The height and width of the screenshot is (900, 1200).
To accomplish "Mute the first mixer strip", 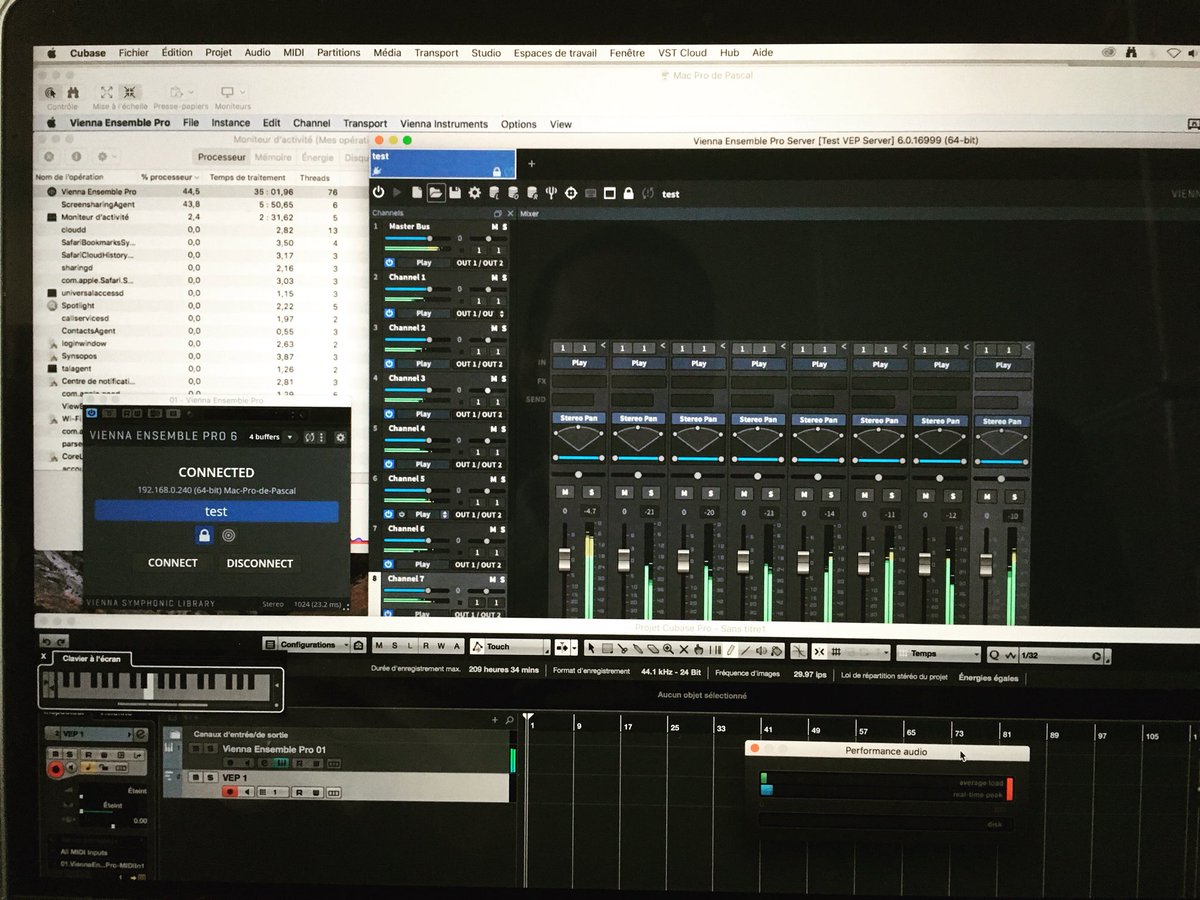I will coord(565,492).
